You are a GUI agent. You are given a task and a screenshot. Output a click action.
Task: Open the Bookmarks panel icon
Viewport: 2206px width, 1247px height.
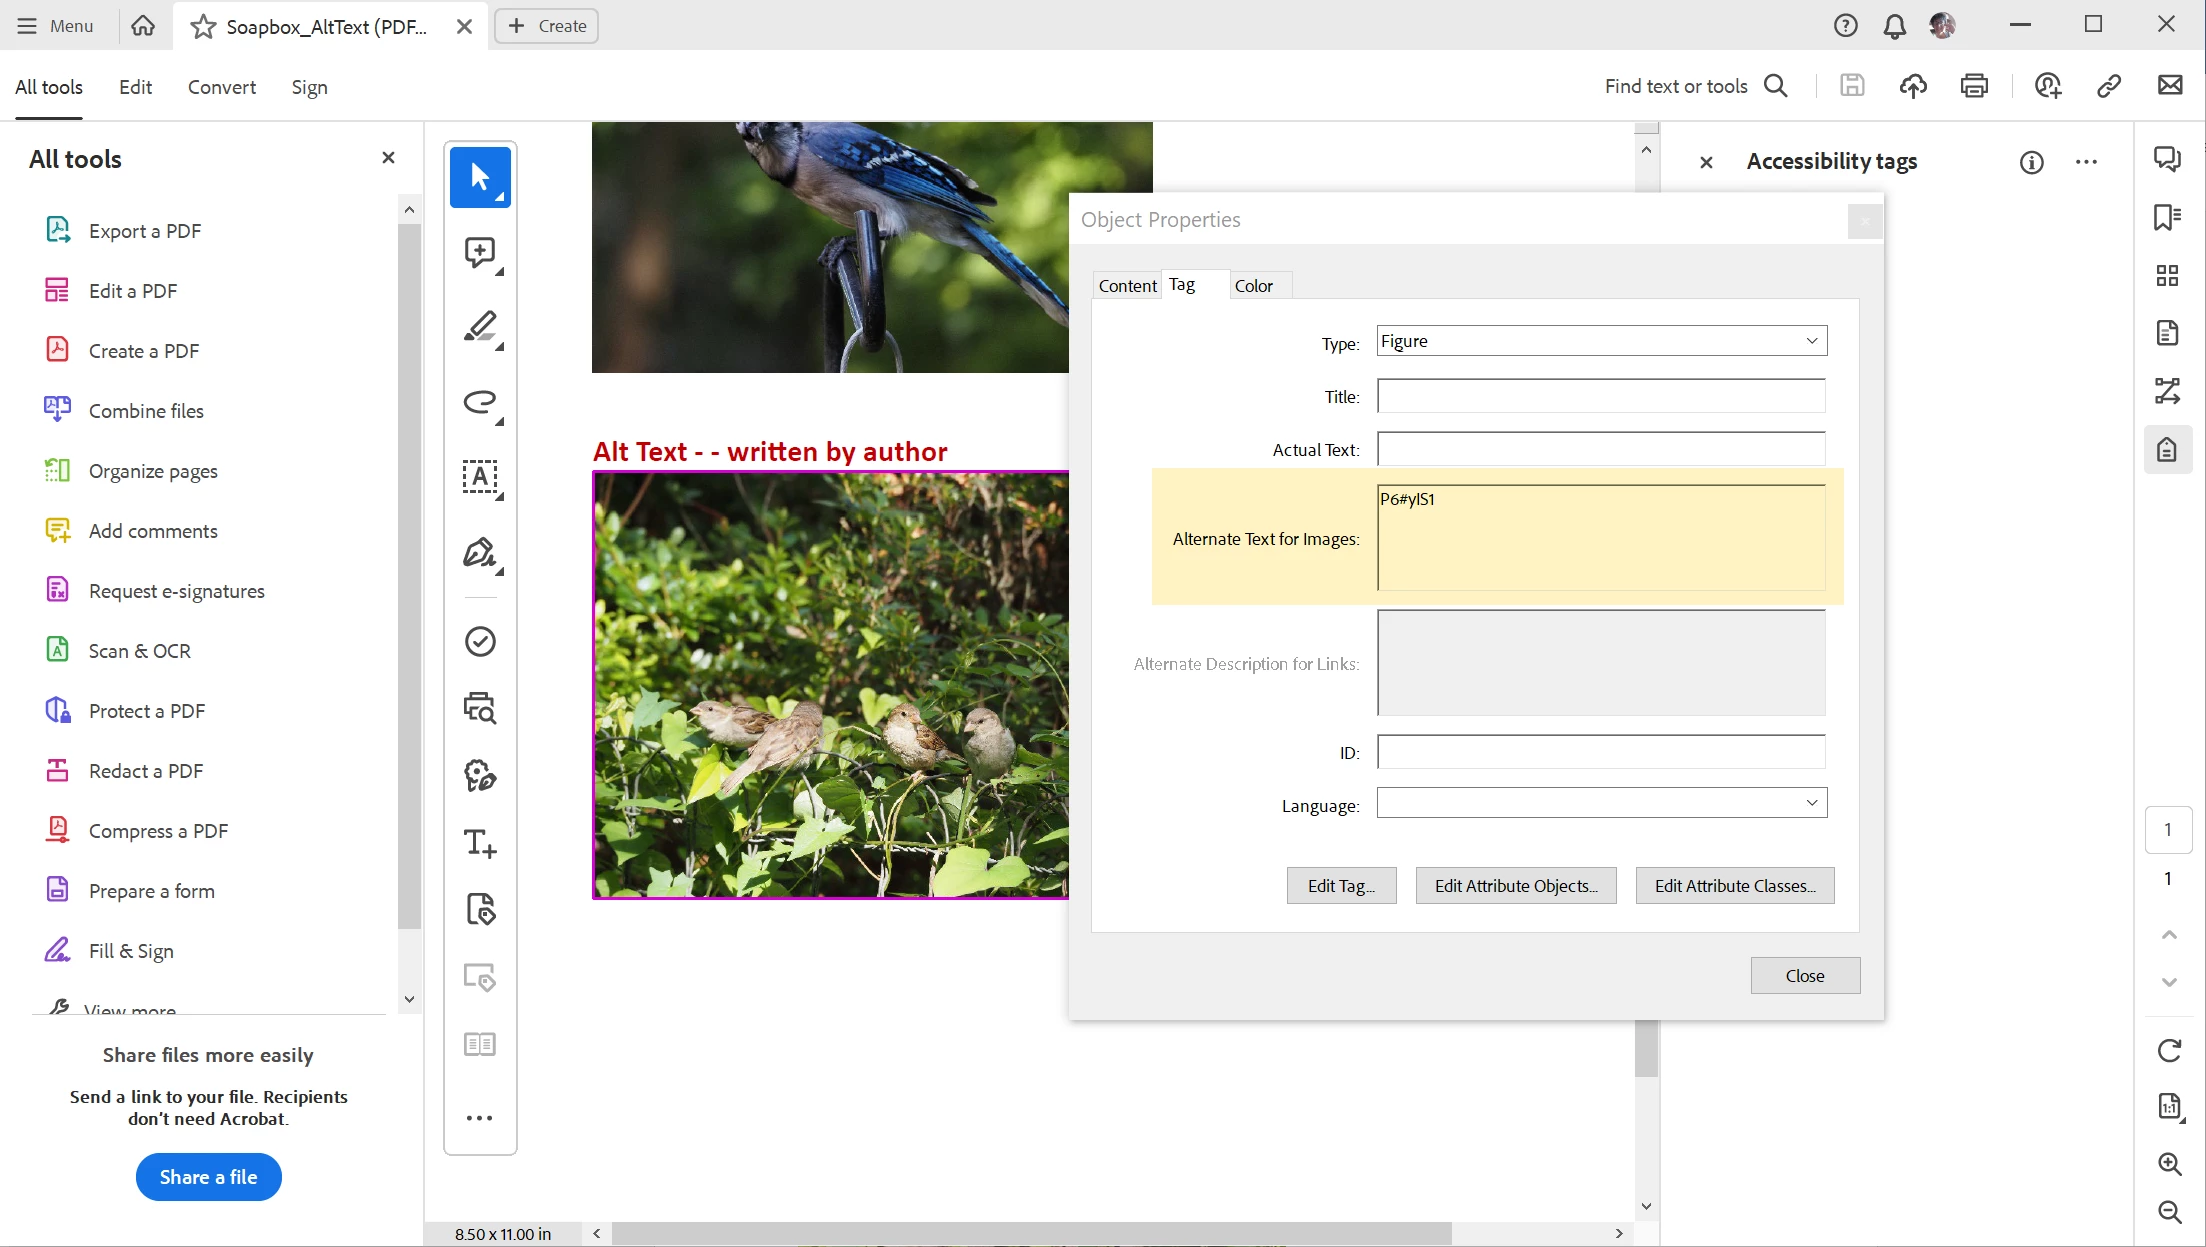(2167, 217)
